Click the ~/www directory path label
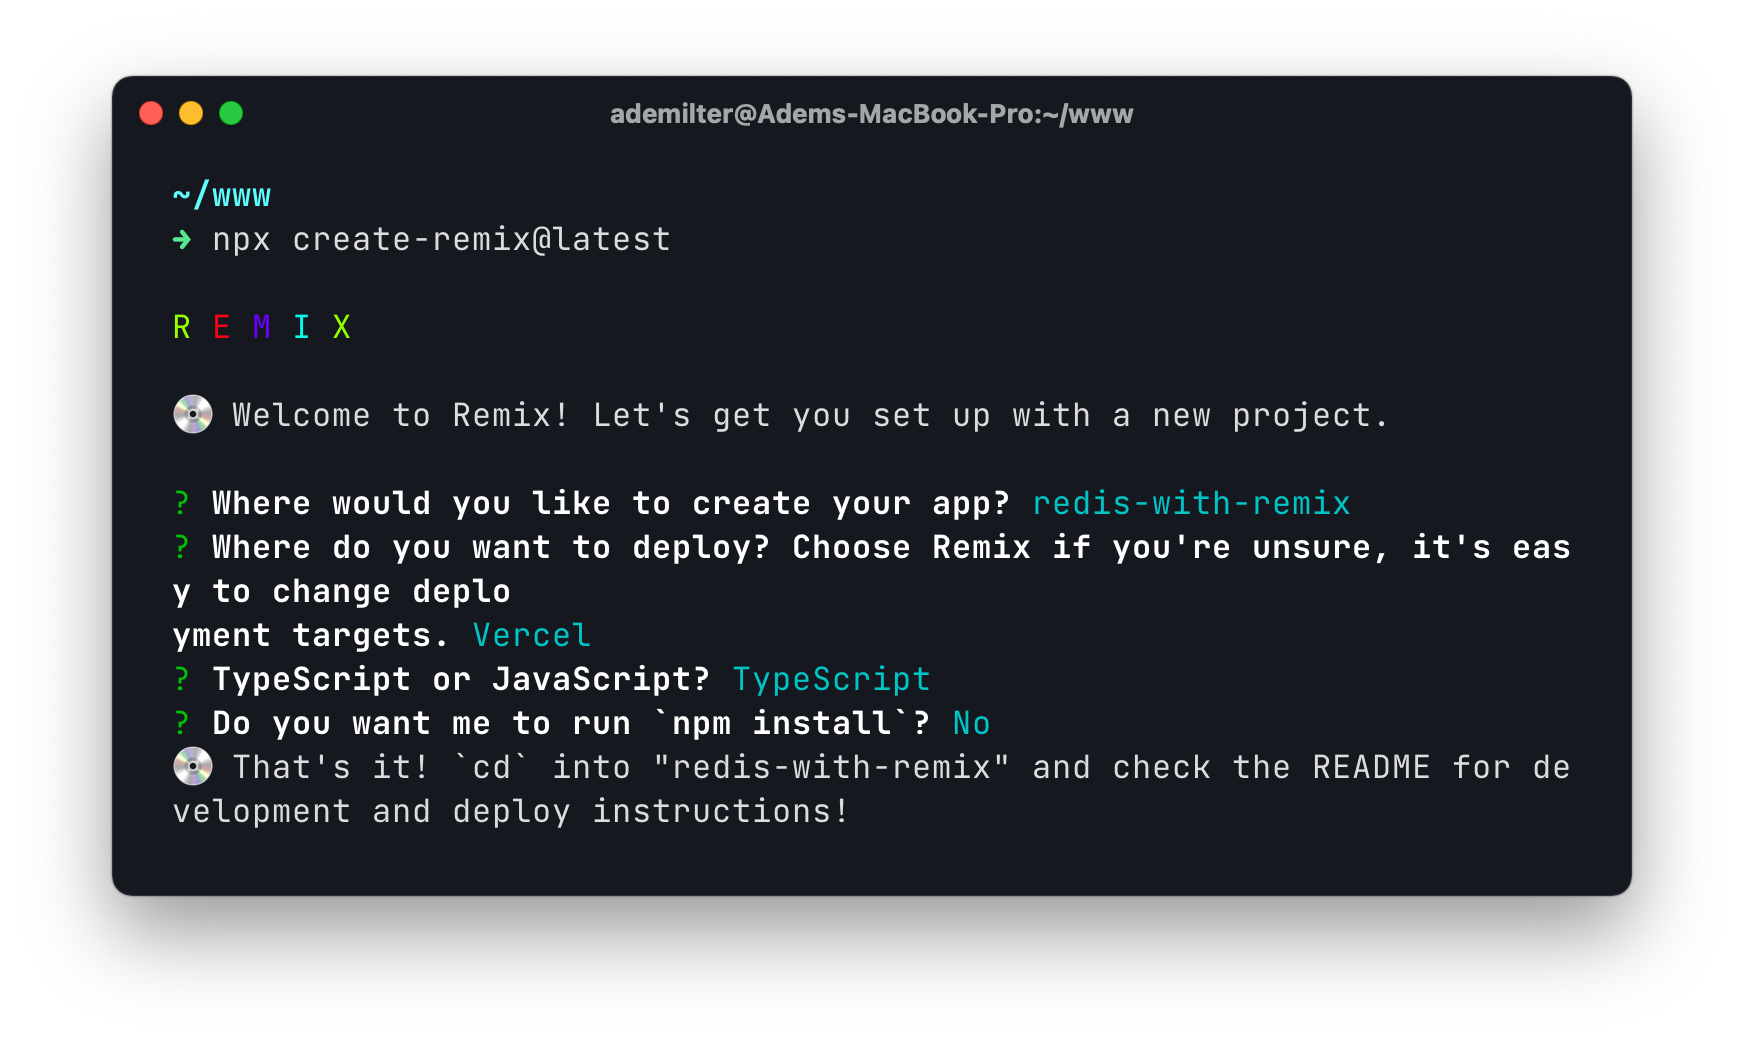1744x1044 pixels. click(x=221, y=195)
